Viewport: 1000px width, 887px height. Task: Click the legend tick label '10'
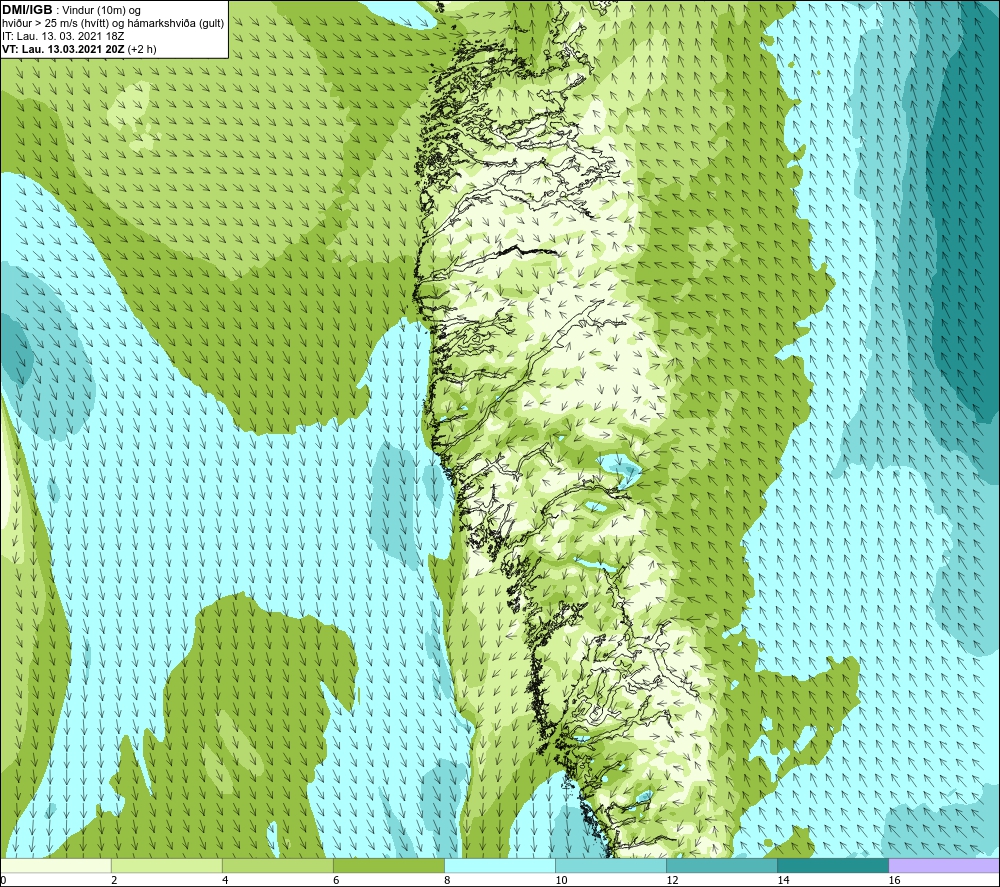(x=561, y=880)
